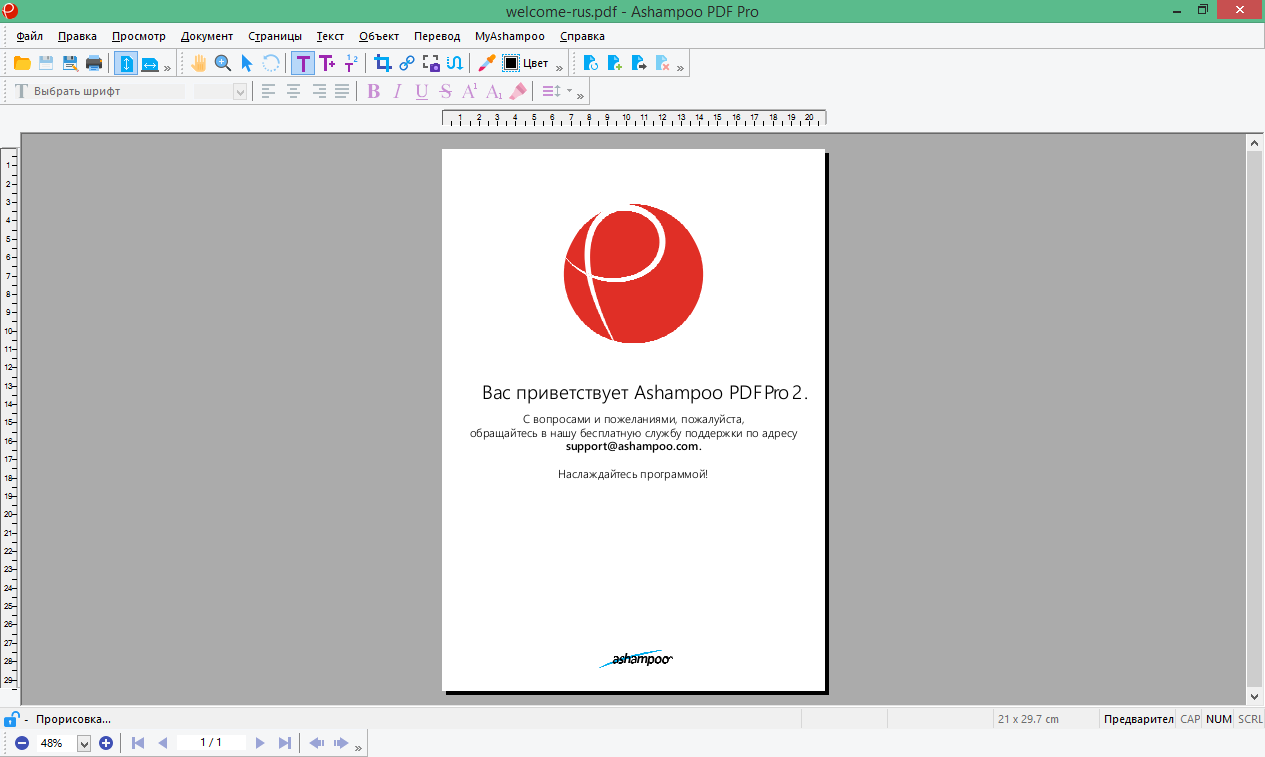Go to the previous page
The image size is (1265, 757).
point(162,743)
